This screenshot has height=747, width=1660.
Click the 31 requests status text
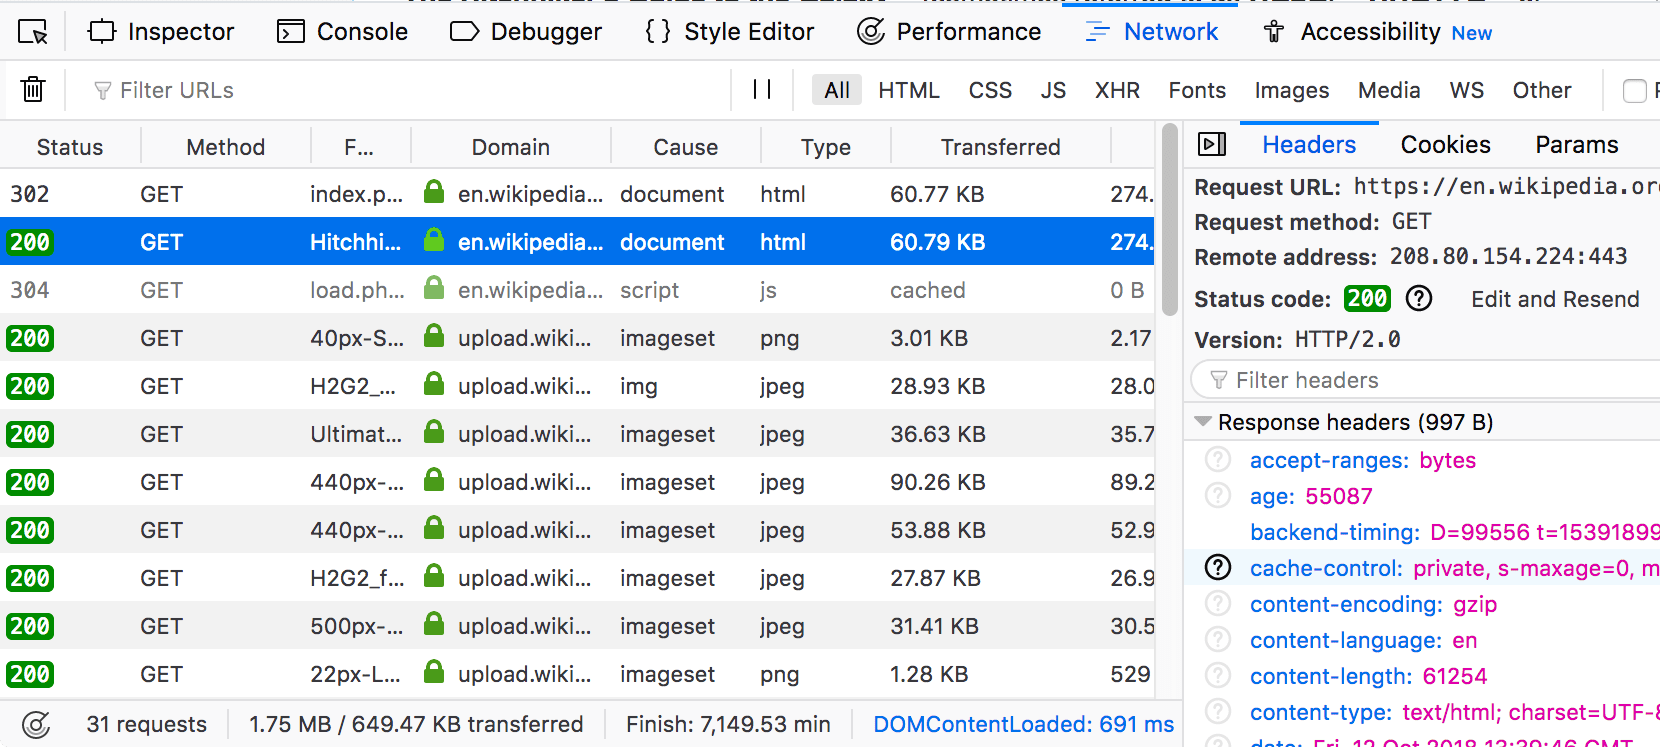[x=147, y=724]
